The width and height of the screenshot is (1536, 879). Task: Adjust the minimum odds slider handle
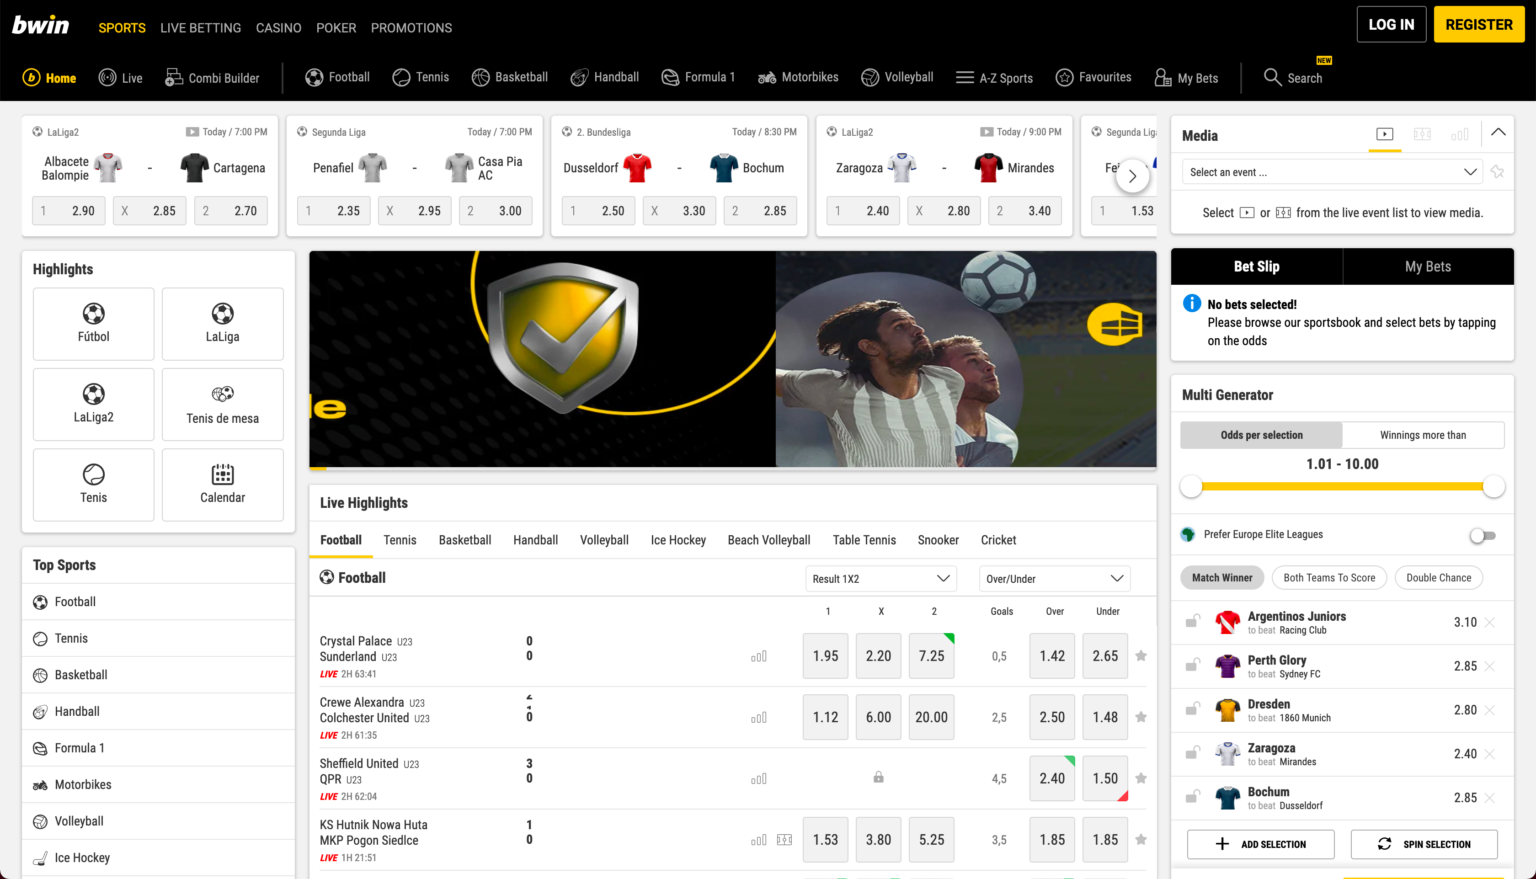click(x=1191, y=487)
